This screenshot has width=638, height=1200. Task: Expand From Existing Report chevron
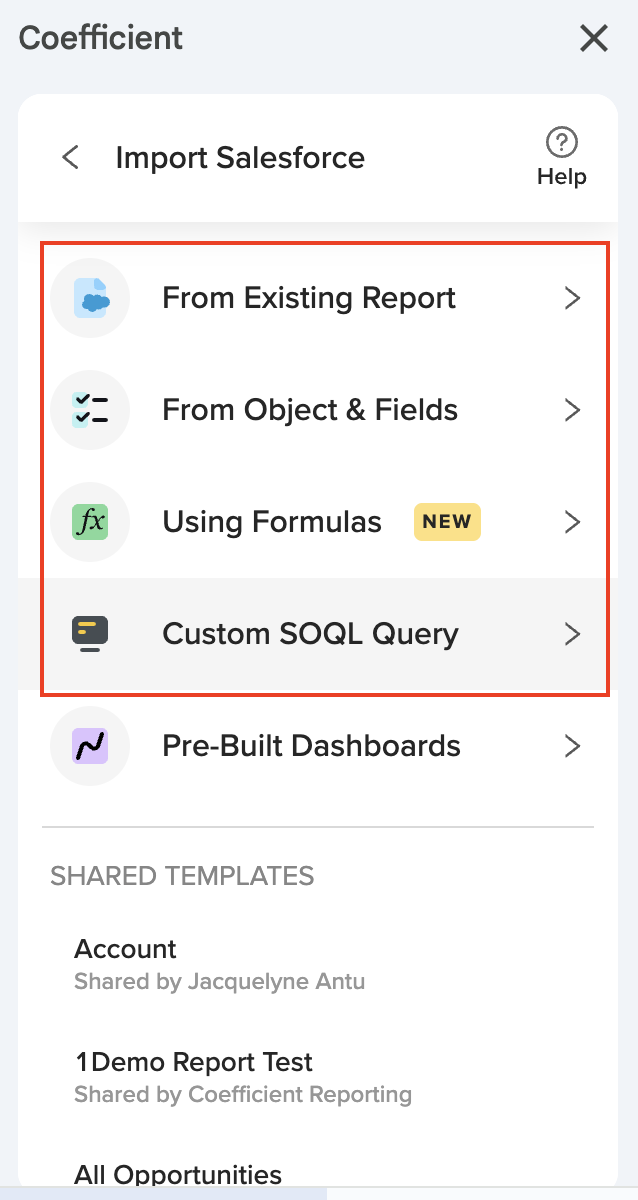click(572, 298)
